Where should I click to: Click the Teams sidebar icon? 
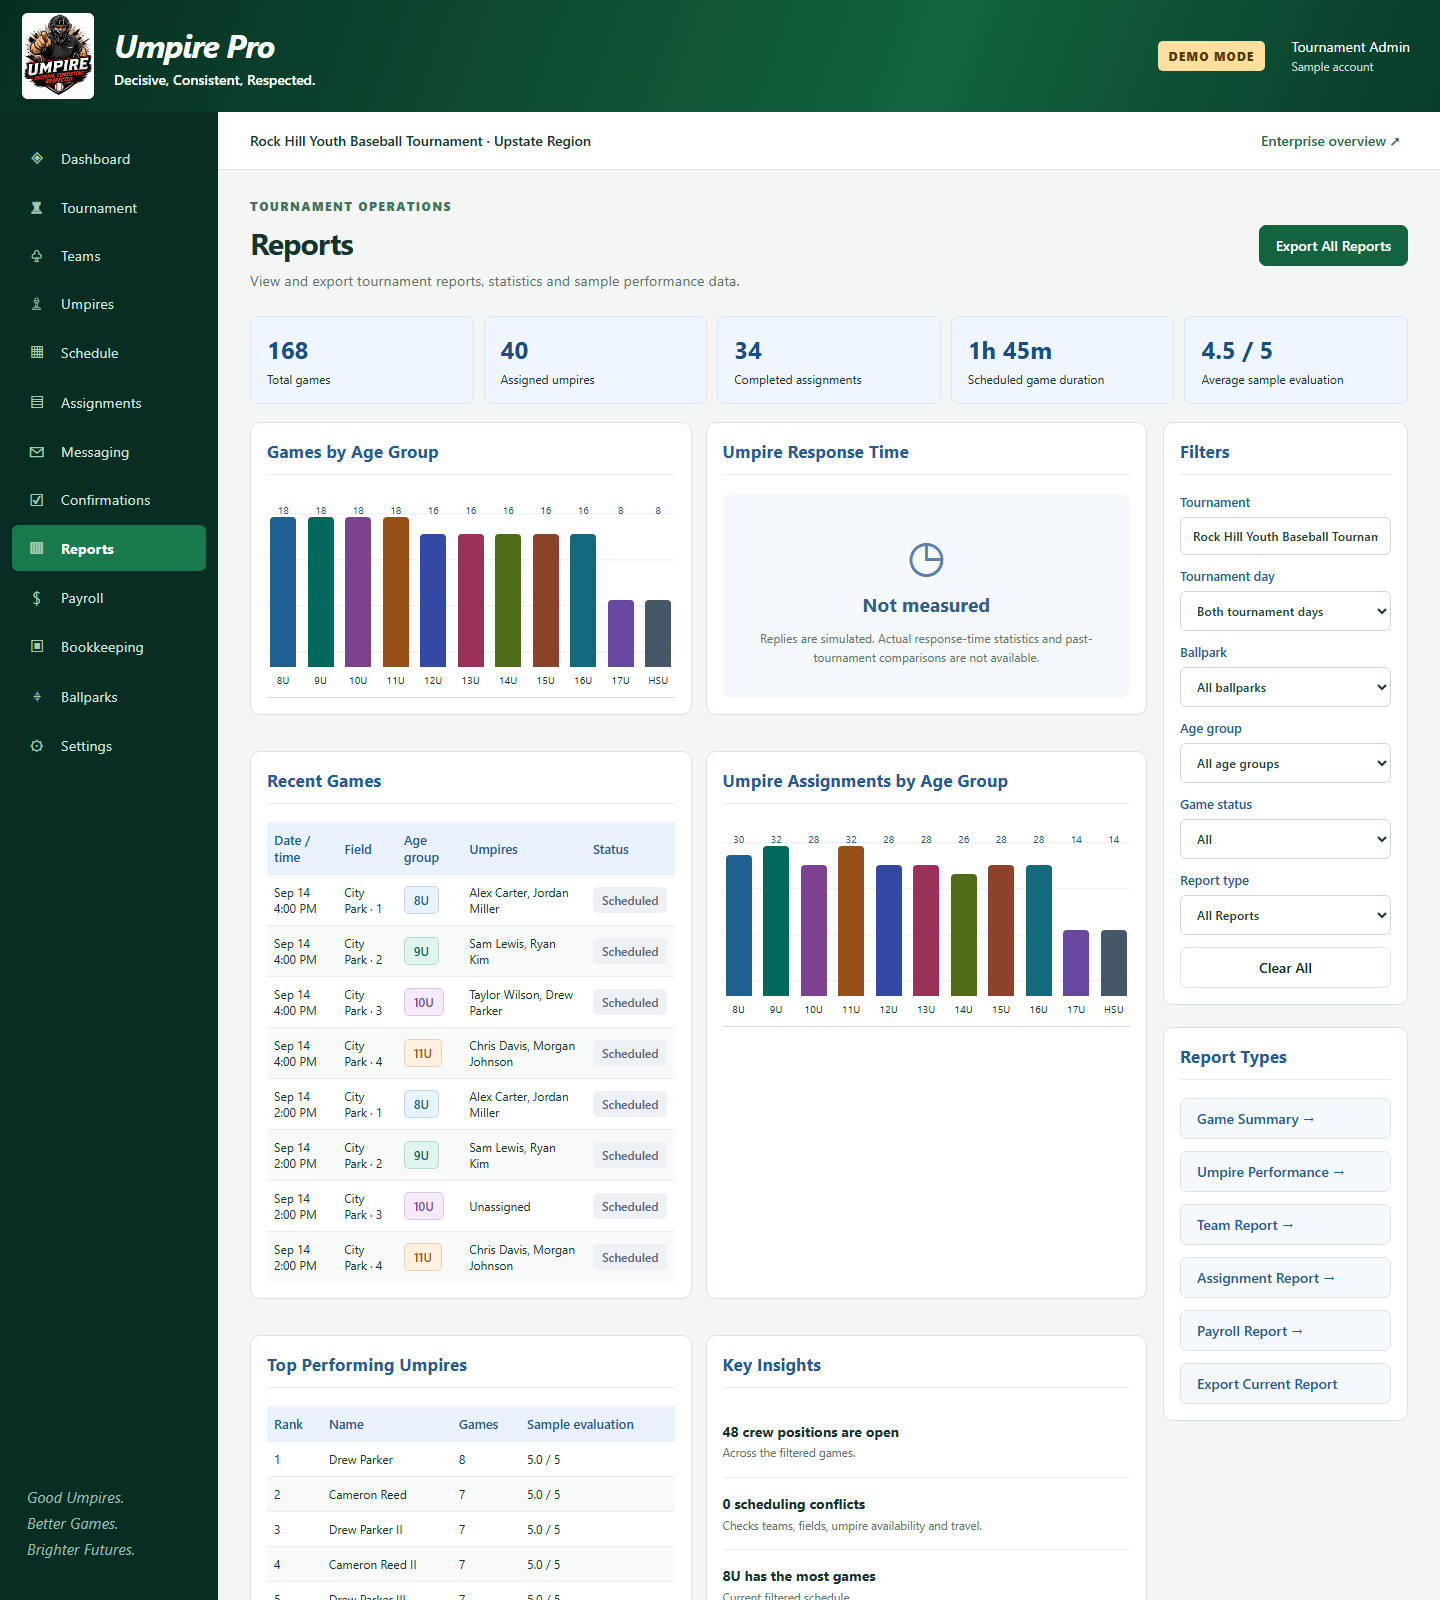[x=37, y=256]
